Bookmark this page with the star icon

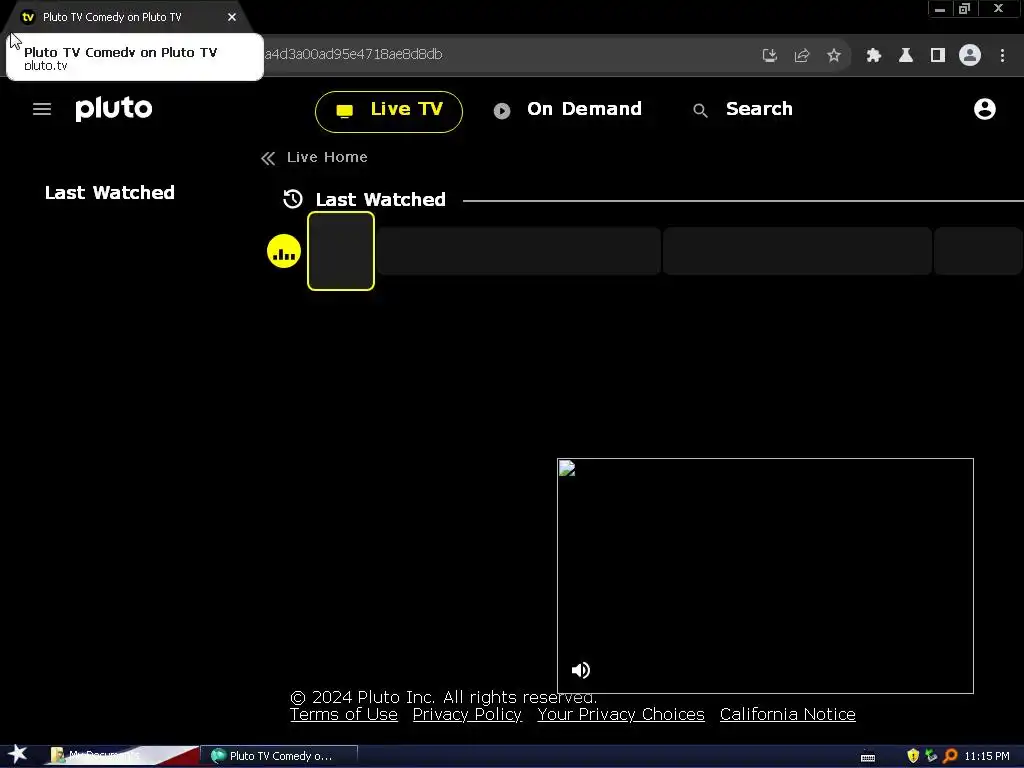pyautogui.click(x=834, y=56)
